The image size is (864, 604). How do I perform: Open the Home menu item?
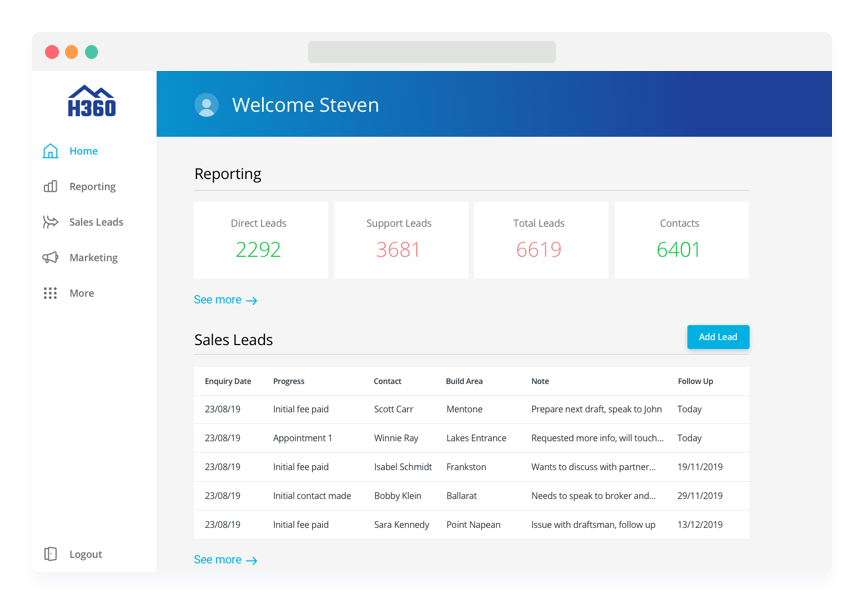pos(83,151)
